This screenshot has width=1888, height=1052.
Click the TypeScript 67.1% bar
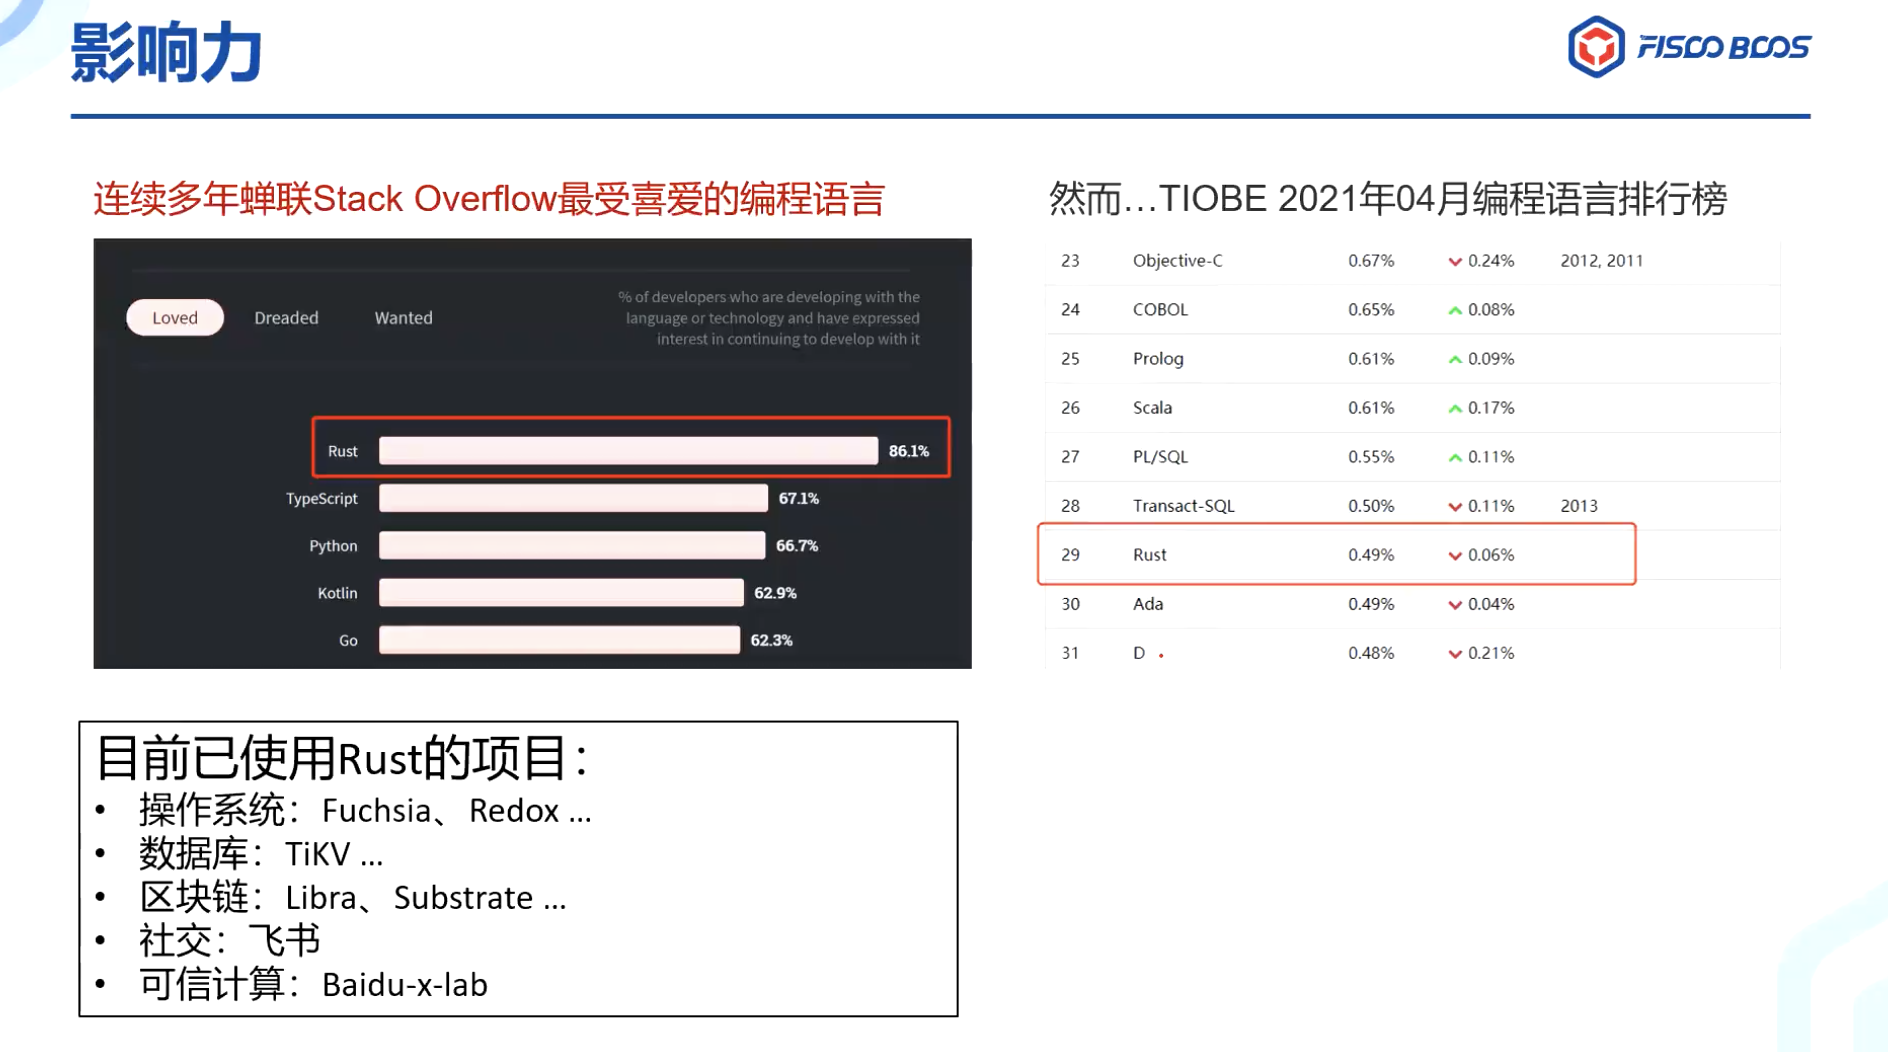tap(573, 498)
